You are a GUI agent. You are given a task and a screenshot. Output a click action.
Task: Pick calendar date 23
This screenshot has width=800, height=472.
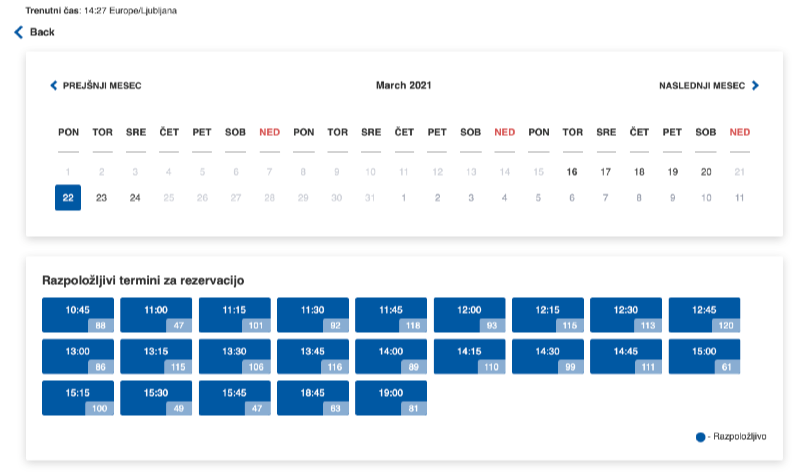click(x=102, y=197)
